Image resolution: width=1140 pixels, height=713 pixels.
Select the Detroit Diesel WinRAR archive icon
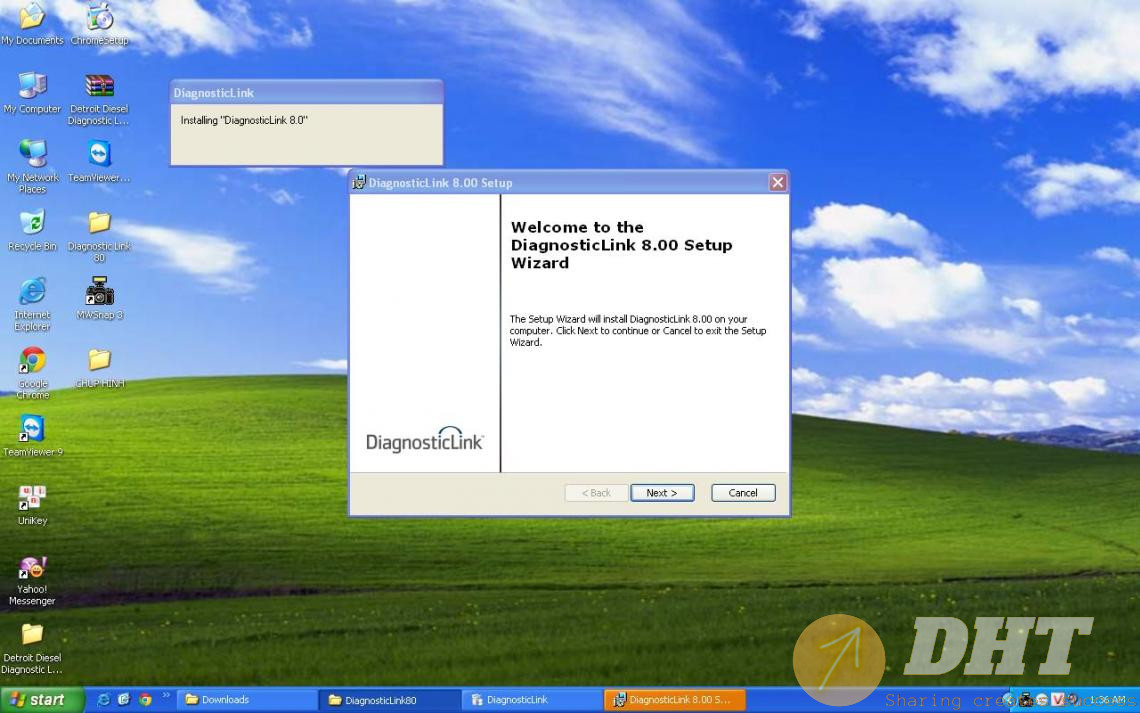[x=99, y=87]
